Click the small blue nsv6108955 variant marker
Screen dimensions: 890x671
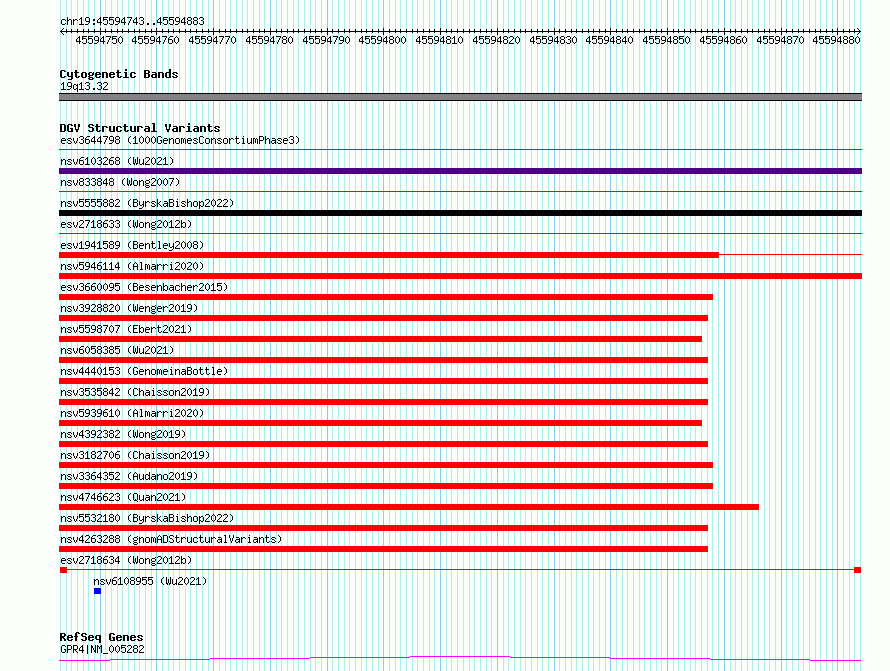click(x=98, y=591)
